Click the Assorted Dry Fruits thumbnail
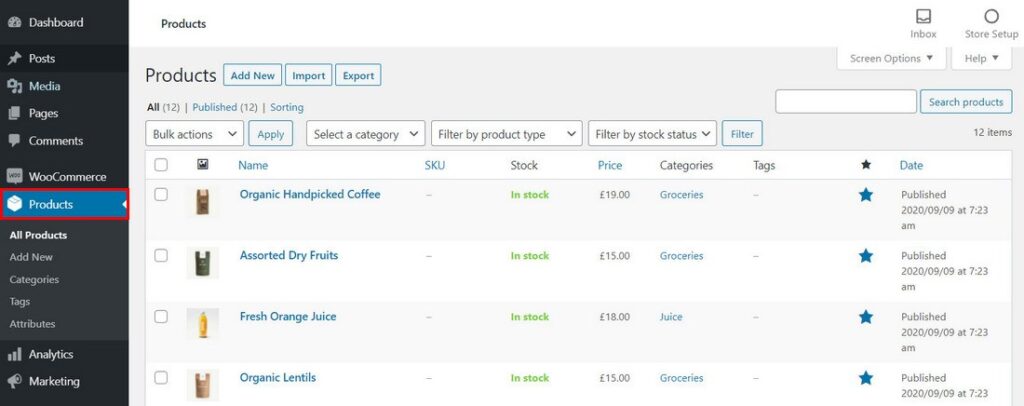 202,263
